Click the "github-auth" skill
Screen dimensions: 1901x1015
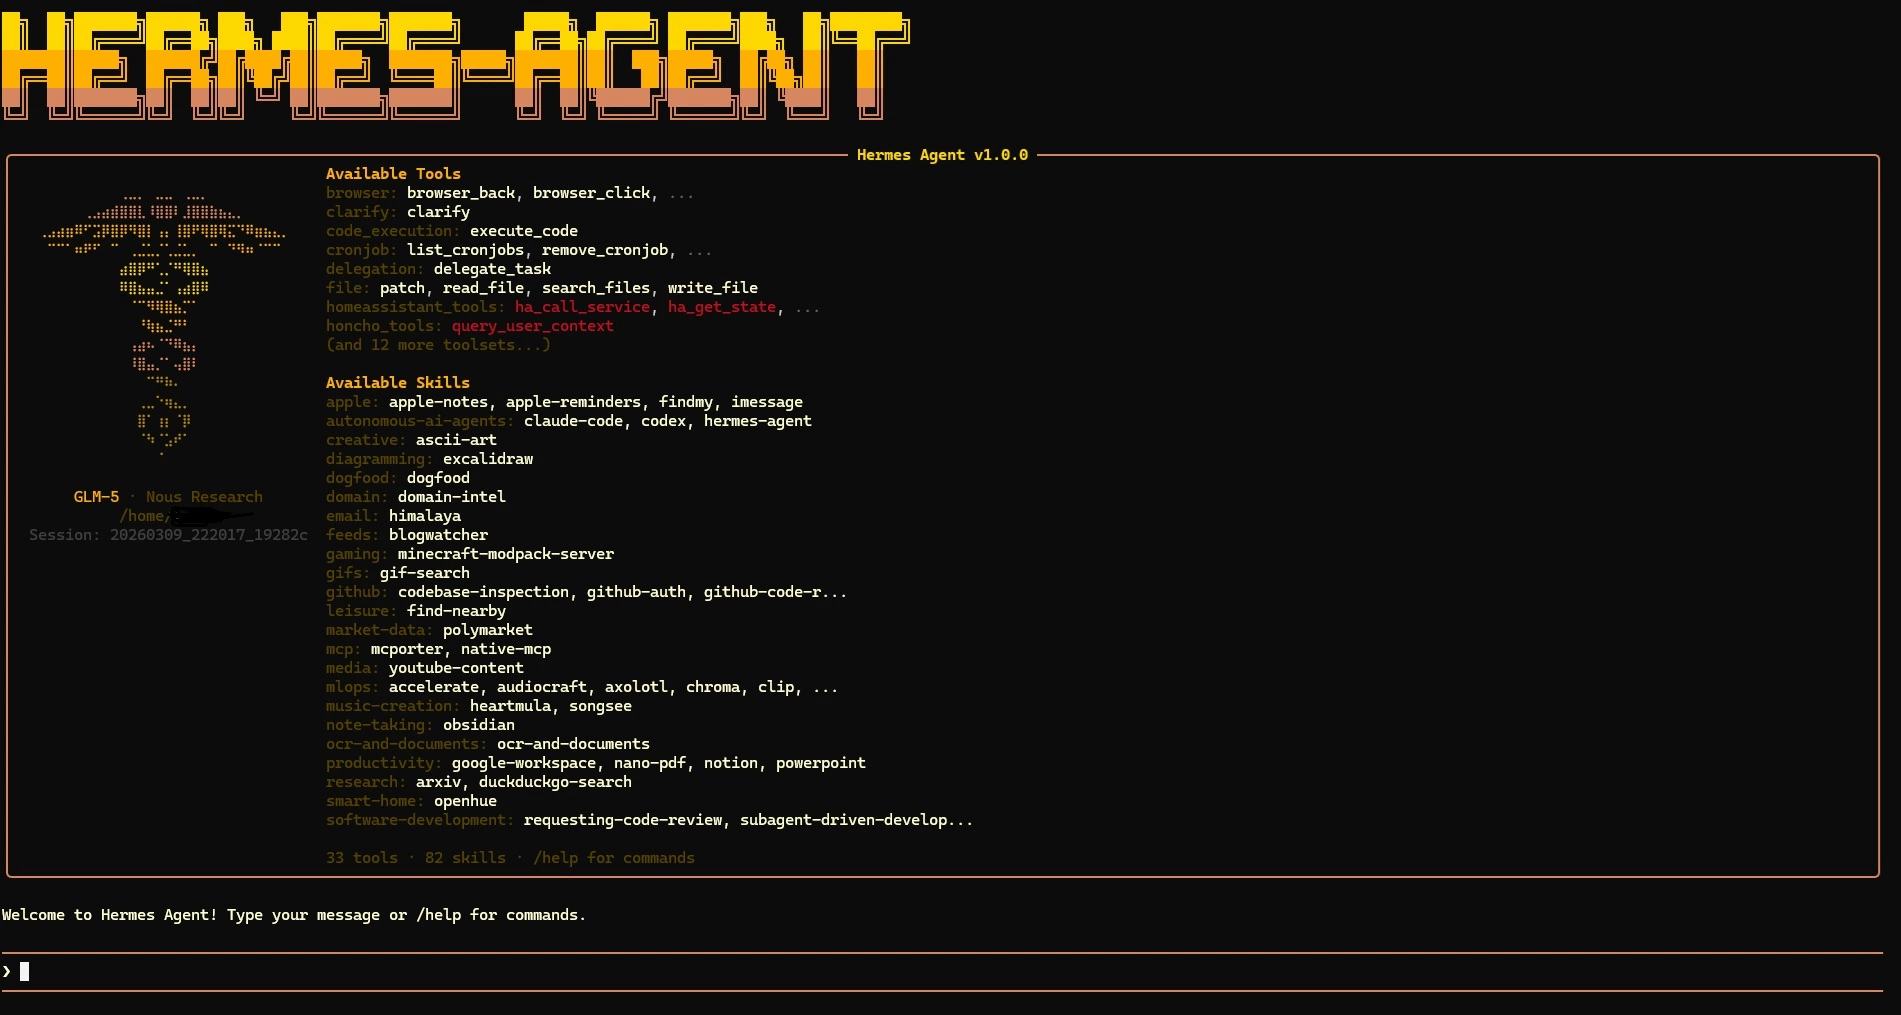[x=636, y=592]
